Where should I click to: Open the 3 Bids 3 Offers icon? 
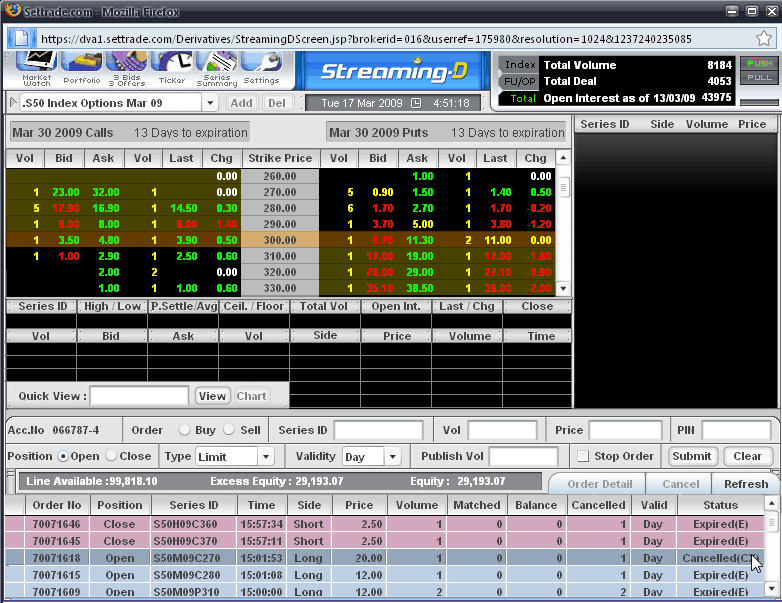coord(127,67)
